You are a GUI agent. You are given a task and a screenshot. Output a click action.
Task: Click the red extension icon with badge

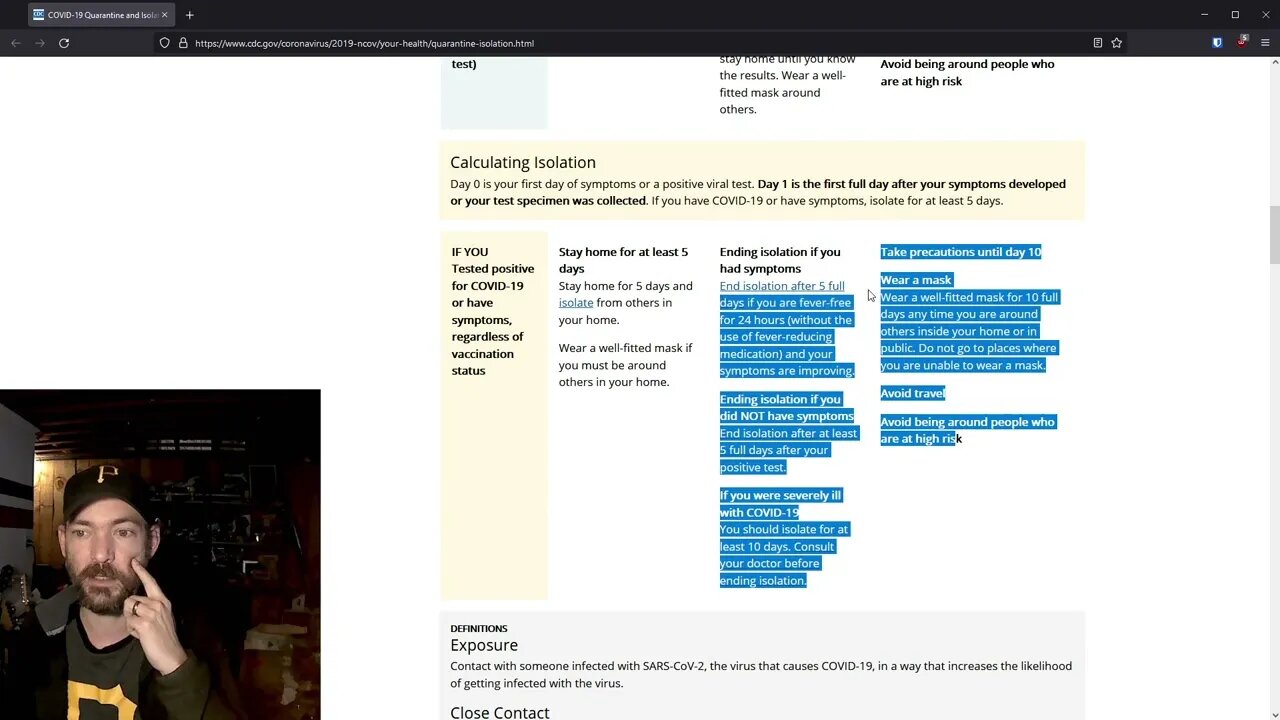[x=1241, y=42]
